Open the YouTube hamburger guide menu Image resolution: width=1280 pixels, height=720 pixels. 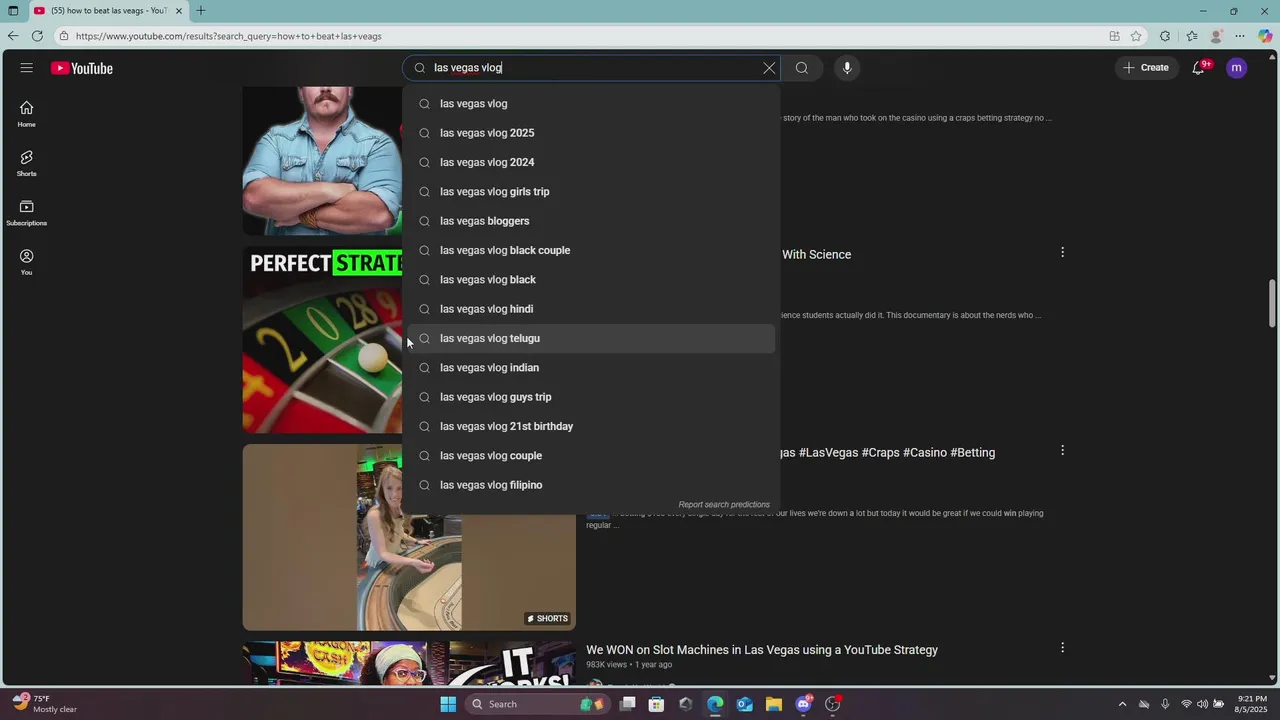pos(26,68)
